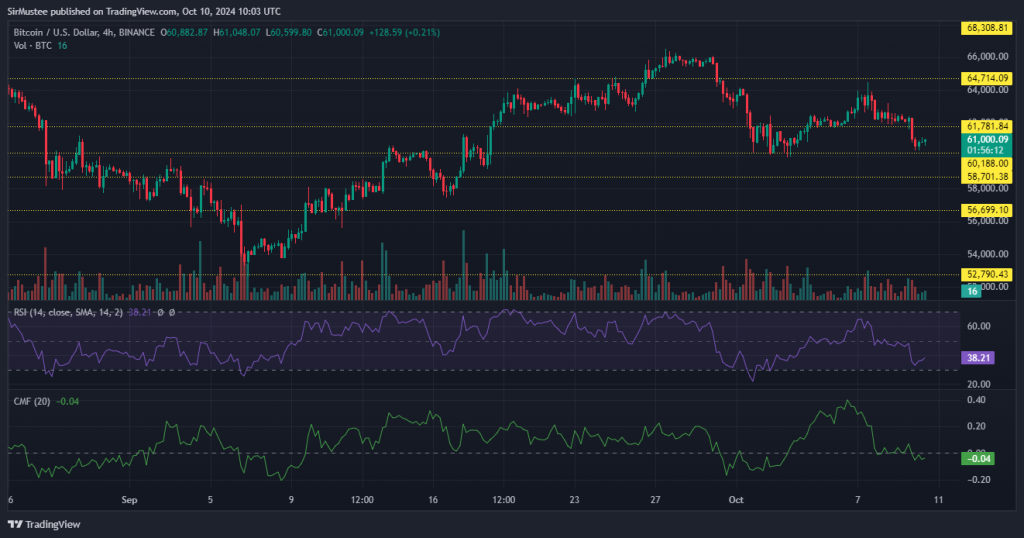
Task: Click the 60,188.00 yellow price label
Action: 989,163
